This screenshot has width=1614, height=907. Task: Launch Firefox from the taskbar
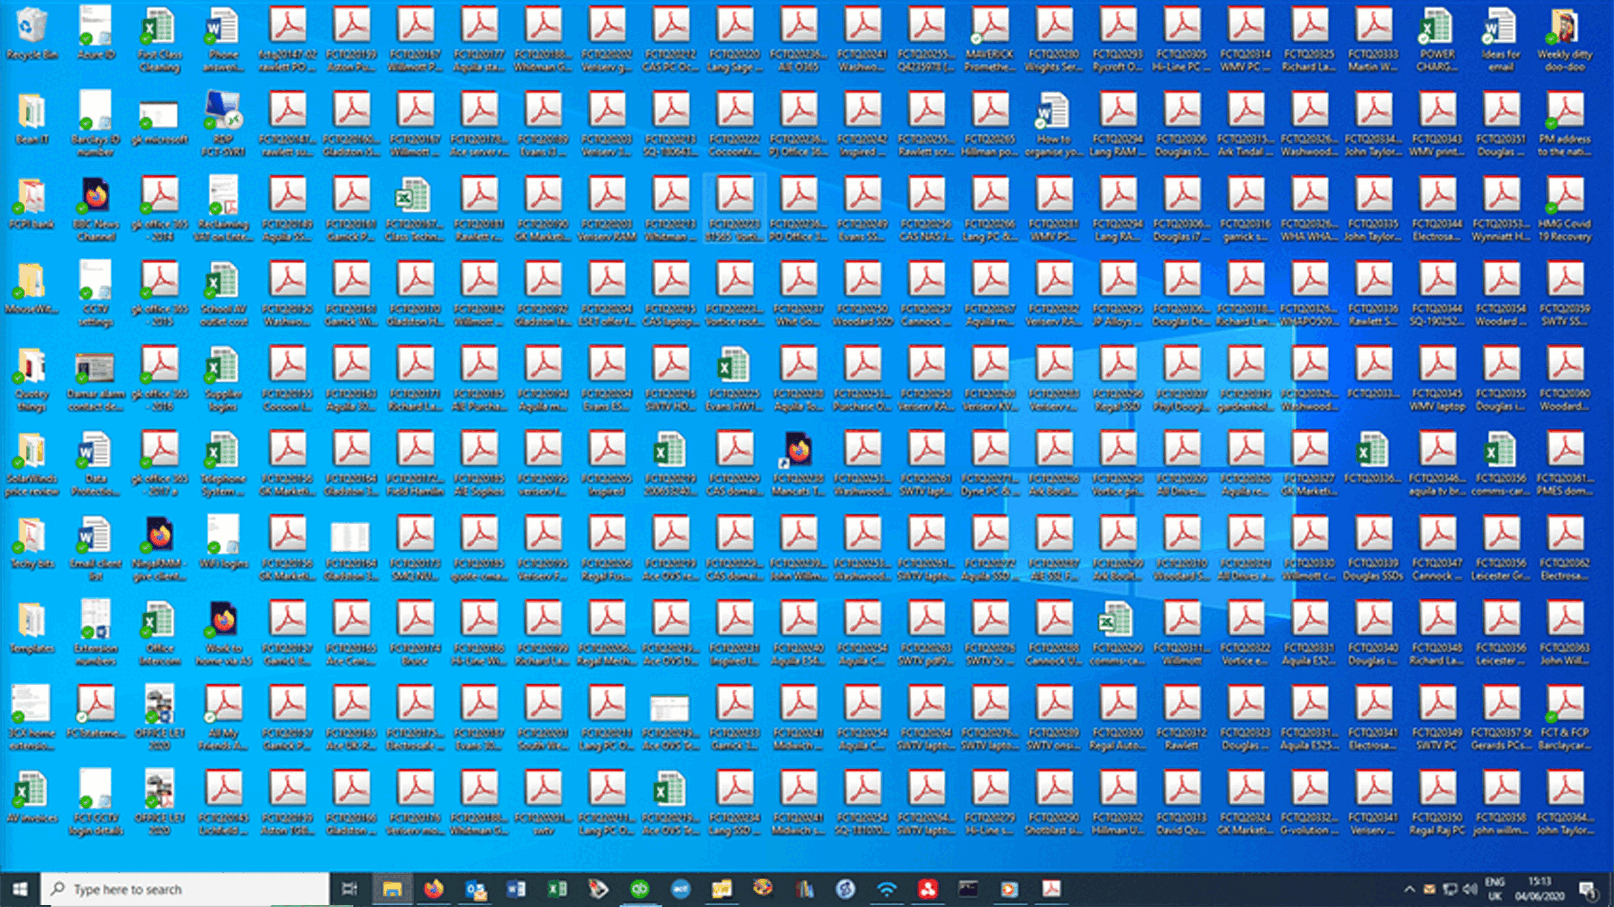point(433,889)
